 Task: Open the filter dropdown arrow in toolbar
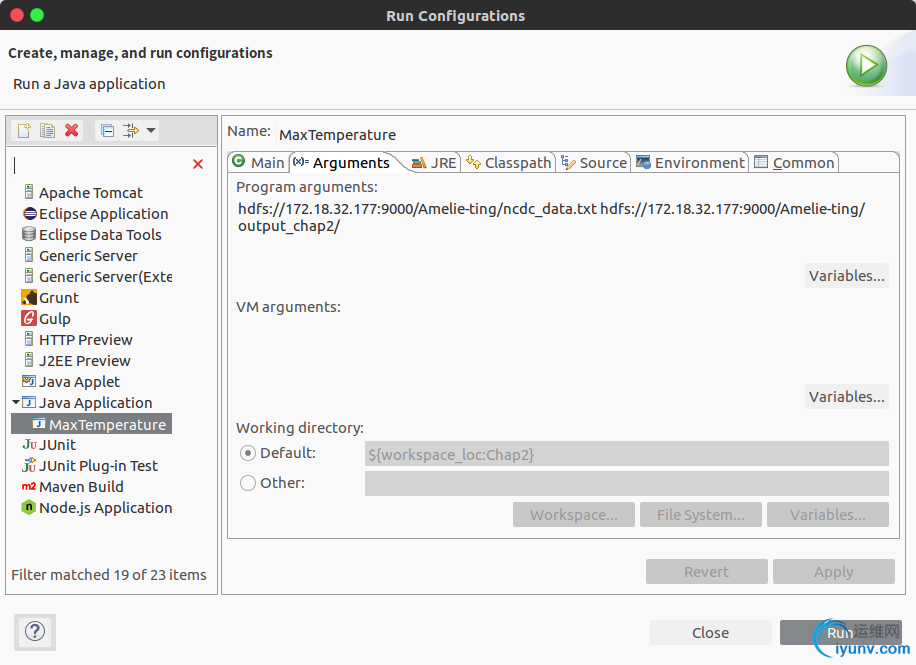[x=151, y=130]
